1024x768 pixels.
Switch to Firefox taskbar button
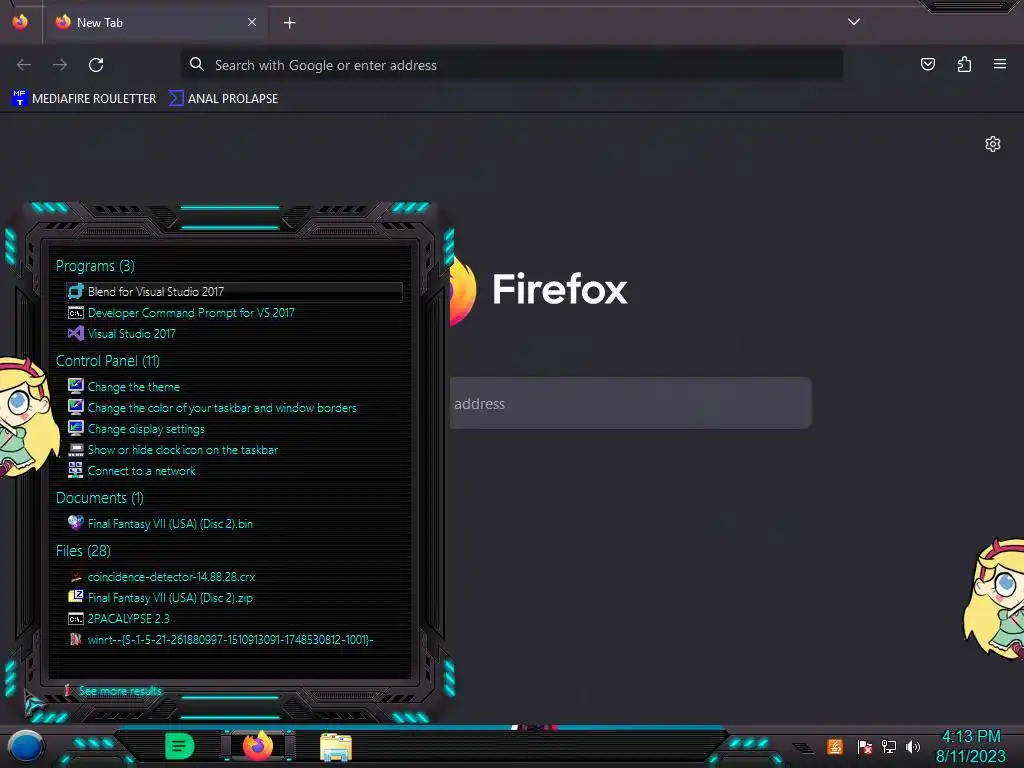pyautogui.click(x=258, y=746)
